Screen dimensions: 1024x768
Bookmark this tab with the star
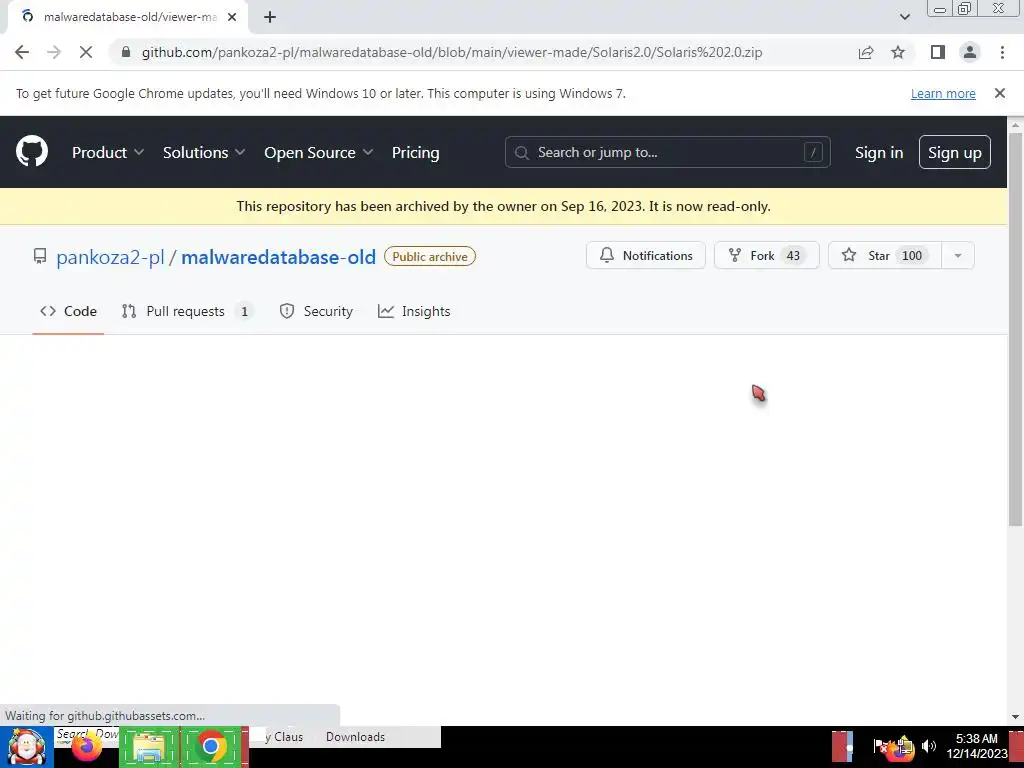pyautogui.click(x=898, y=52)
